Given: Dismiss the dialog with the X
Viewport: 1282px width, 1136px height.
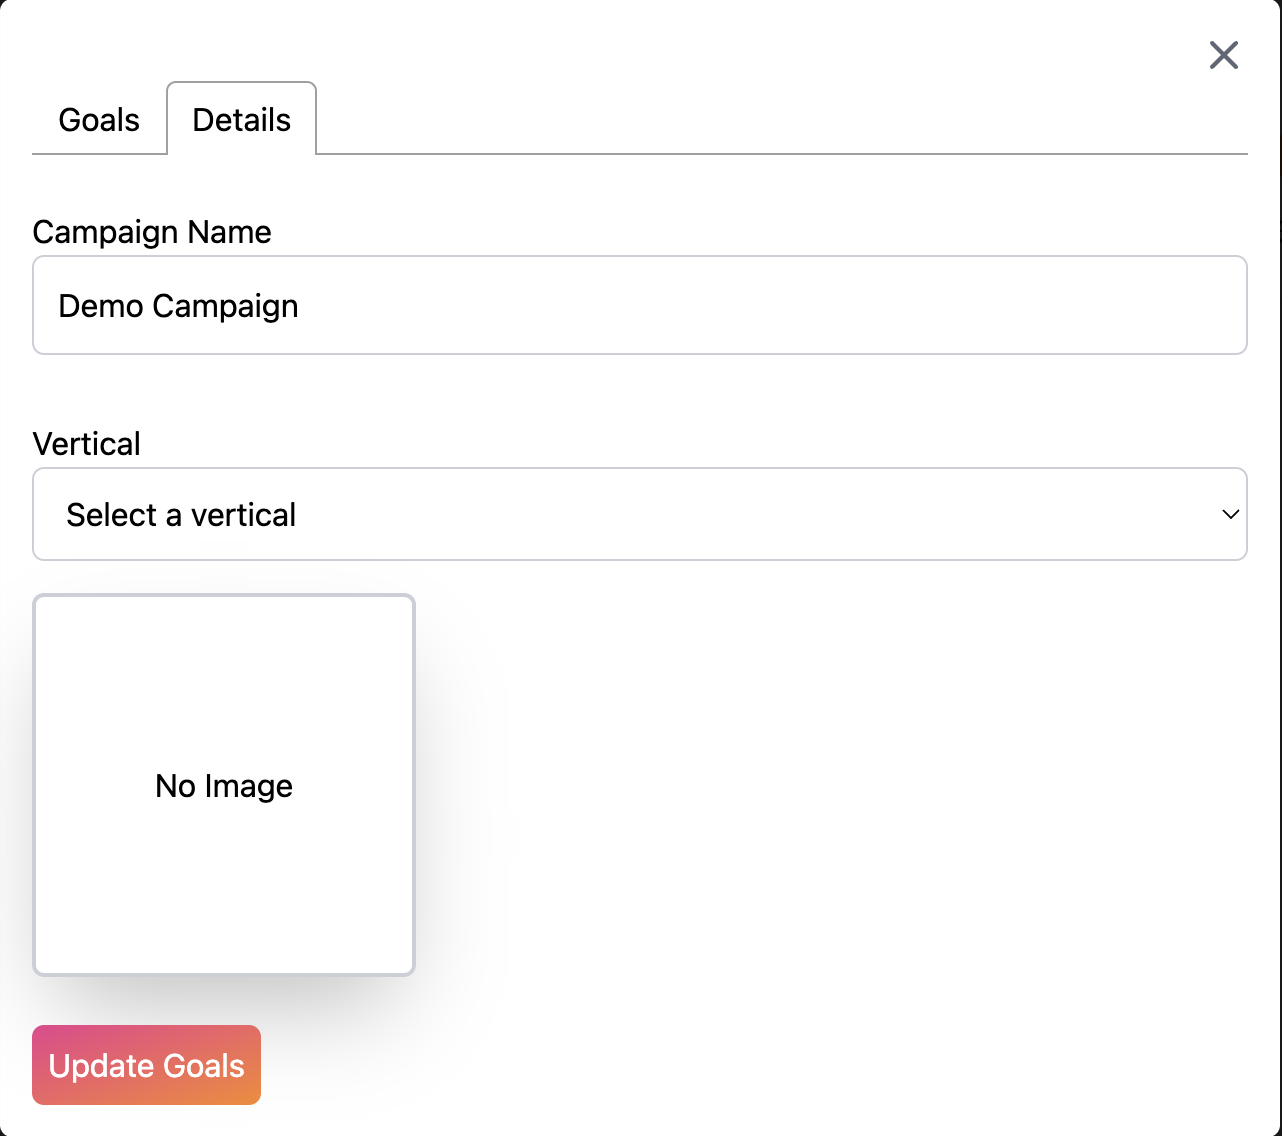Looking at the screenshot, I should click(1223, 55).
